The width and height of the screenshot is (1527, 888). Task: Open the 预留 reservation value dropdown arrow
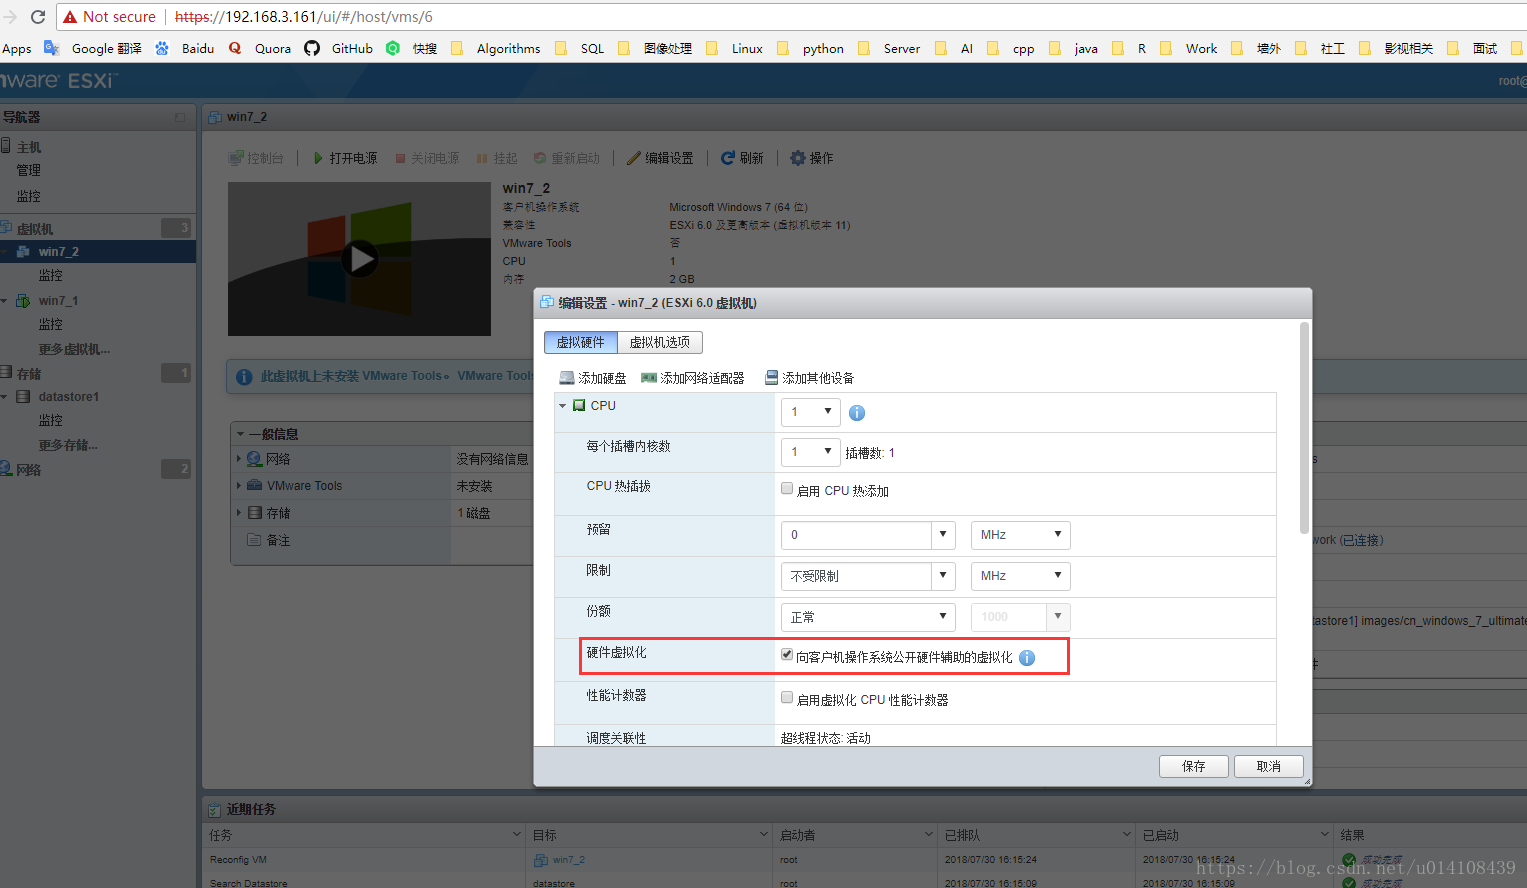943,535
